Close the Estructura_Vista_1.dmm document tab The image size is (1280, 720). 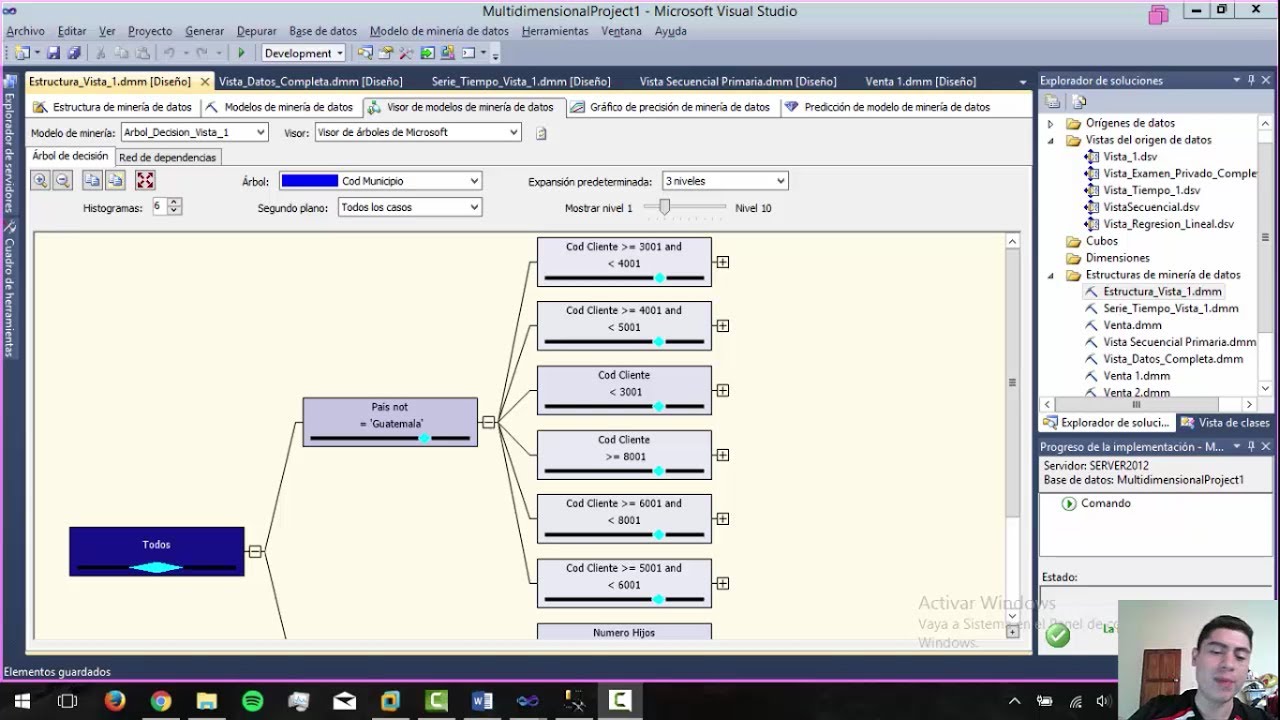point(205,82)
